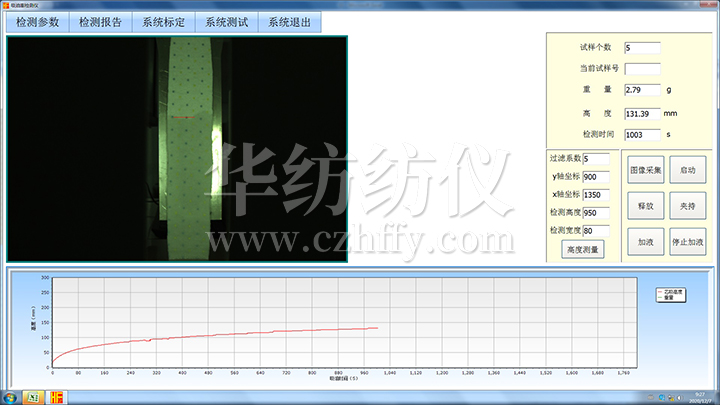
Task: Open the 检测参数 menu
Action: [38, 22]
